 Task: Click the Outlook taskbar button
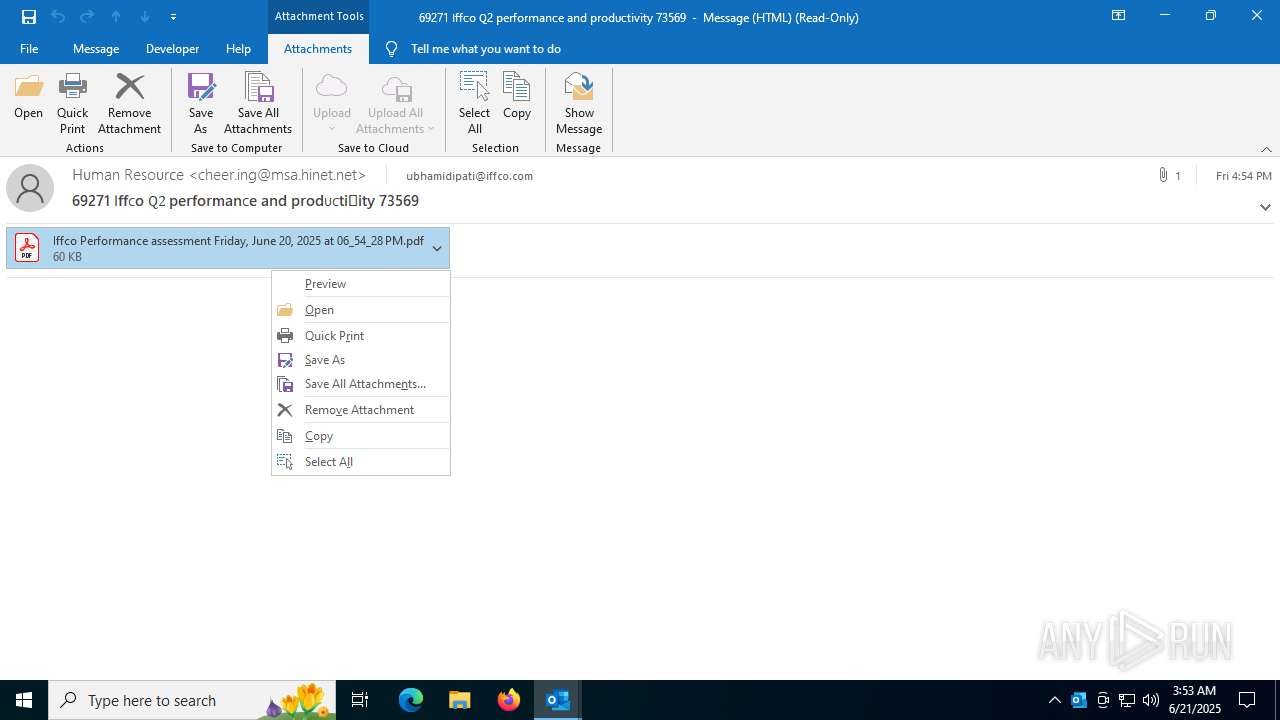(x=558, y=700)
